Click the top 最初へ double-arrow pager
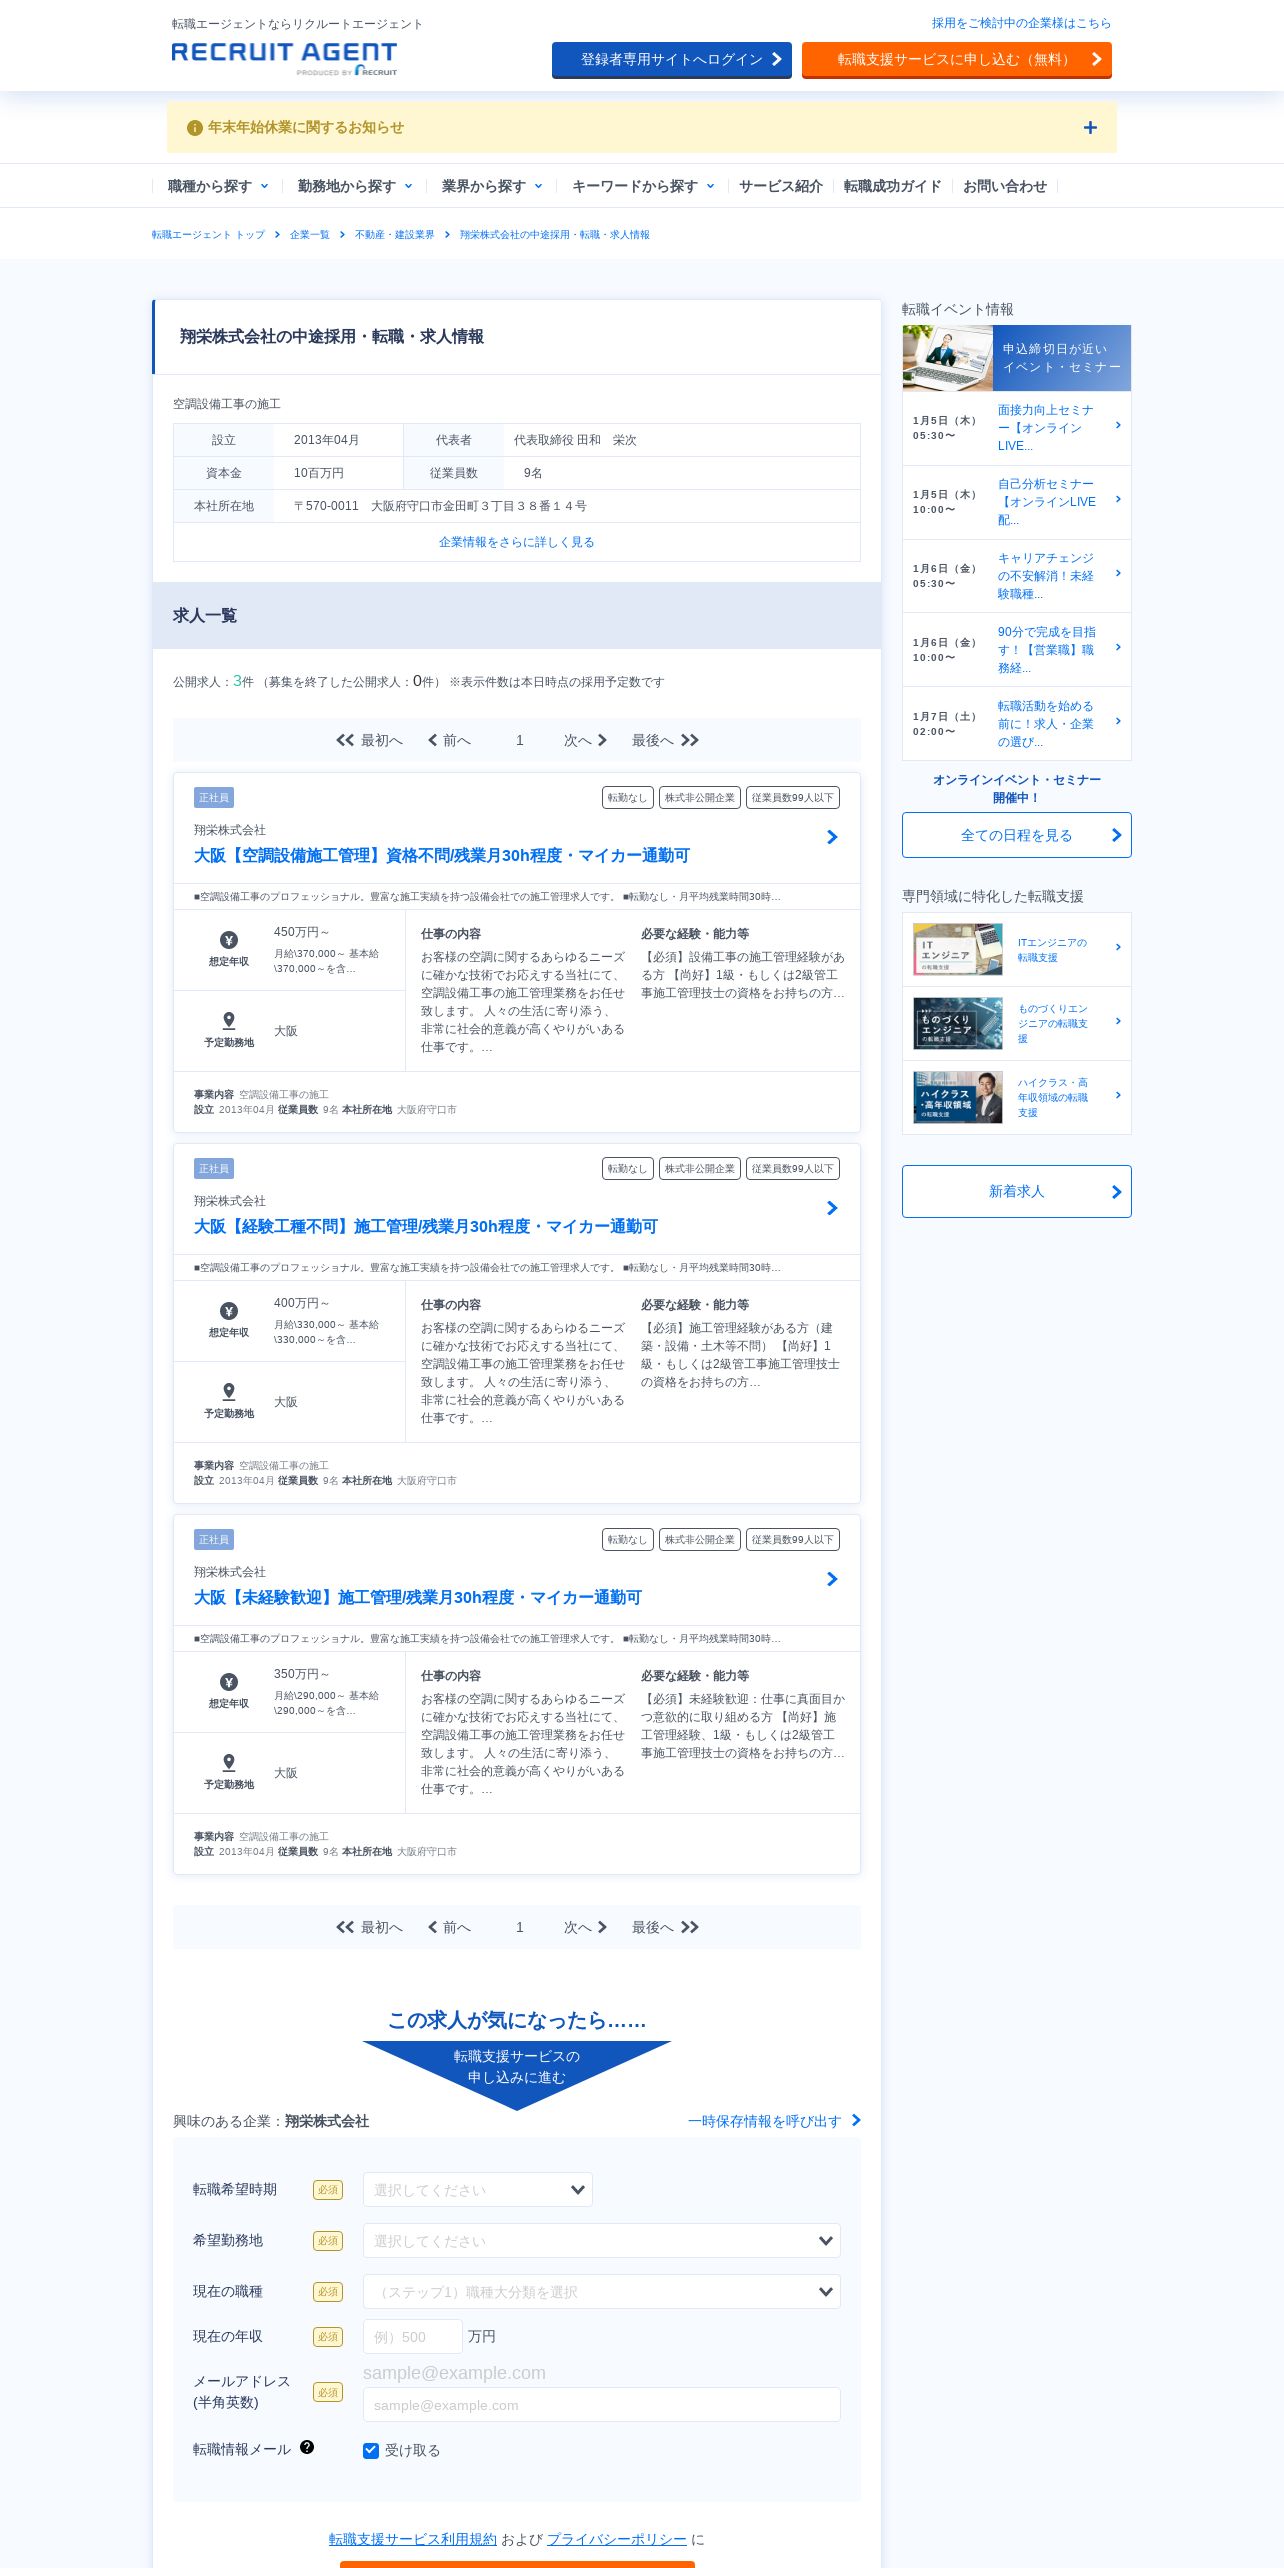1284x2568 pixels. (369, 740)
